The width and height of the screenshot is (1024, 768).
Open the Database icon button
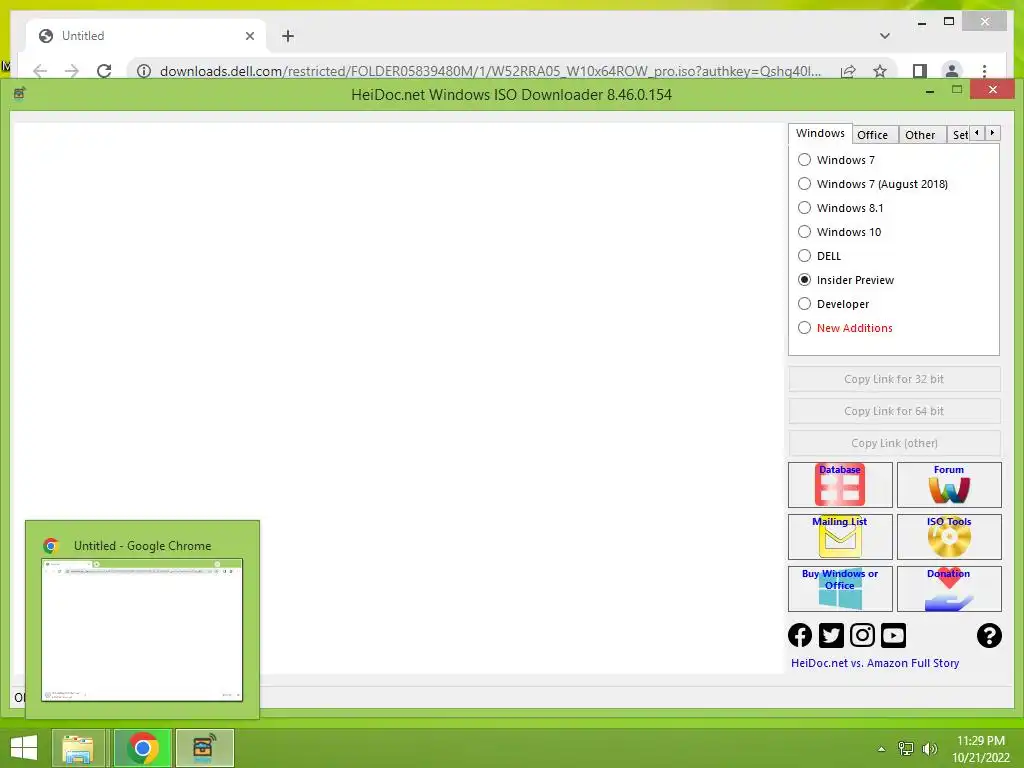click(840, 485)
